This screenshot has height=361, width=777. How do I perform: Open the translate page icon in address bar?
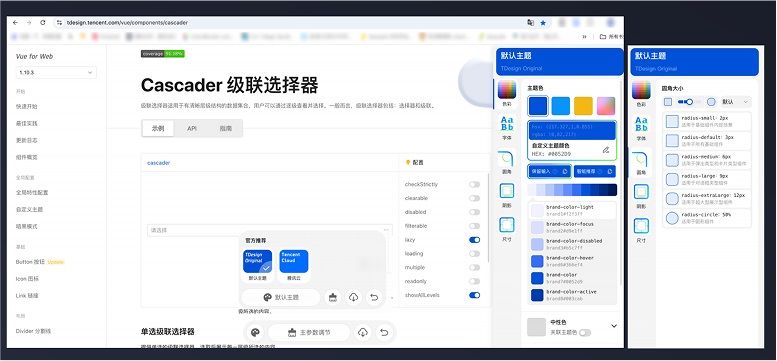[531, 23]
